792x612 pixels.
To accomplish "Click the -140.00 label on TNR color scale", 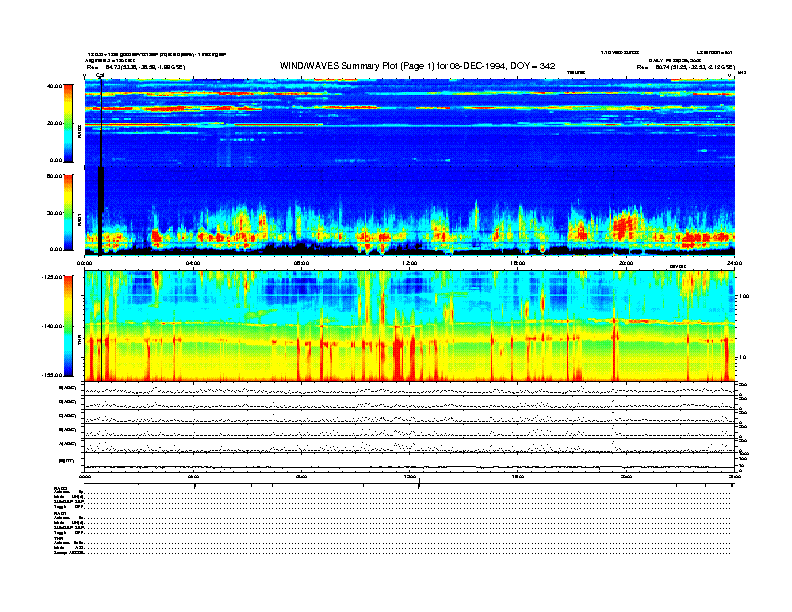I will pos(52,326).
